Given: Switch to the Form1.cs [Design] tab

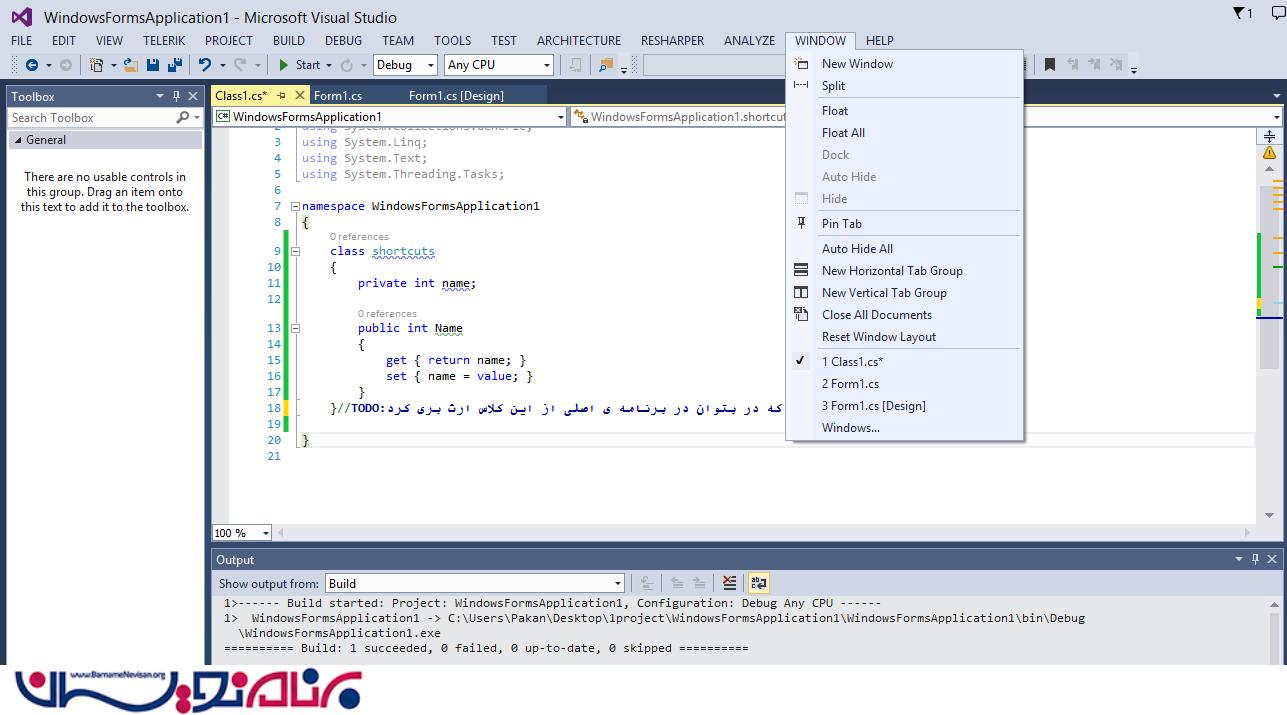Looking at the screenshot, I should click(456, 96).
